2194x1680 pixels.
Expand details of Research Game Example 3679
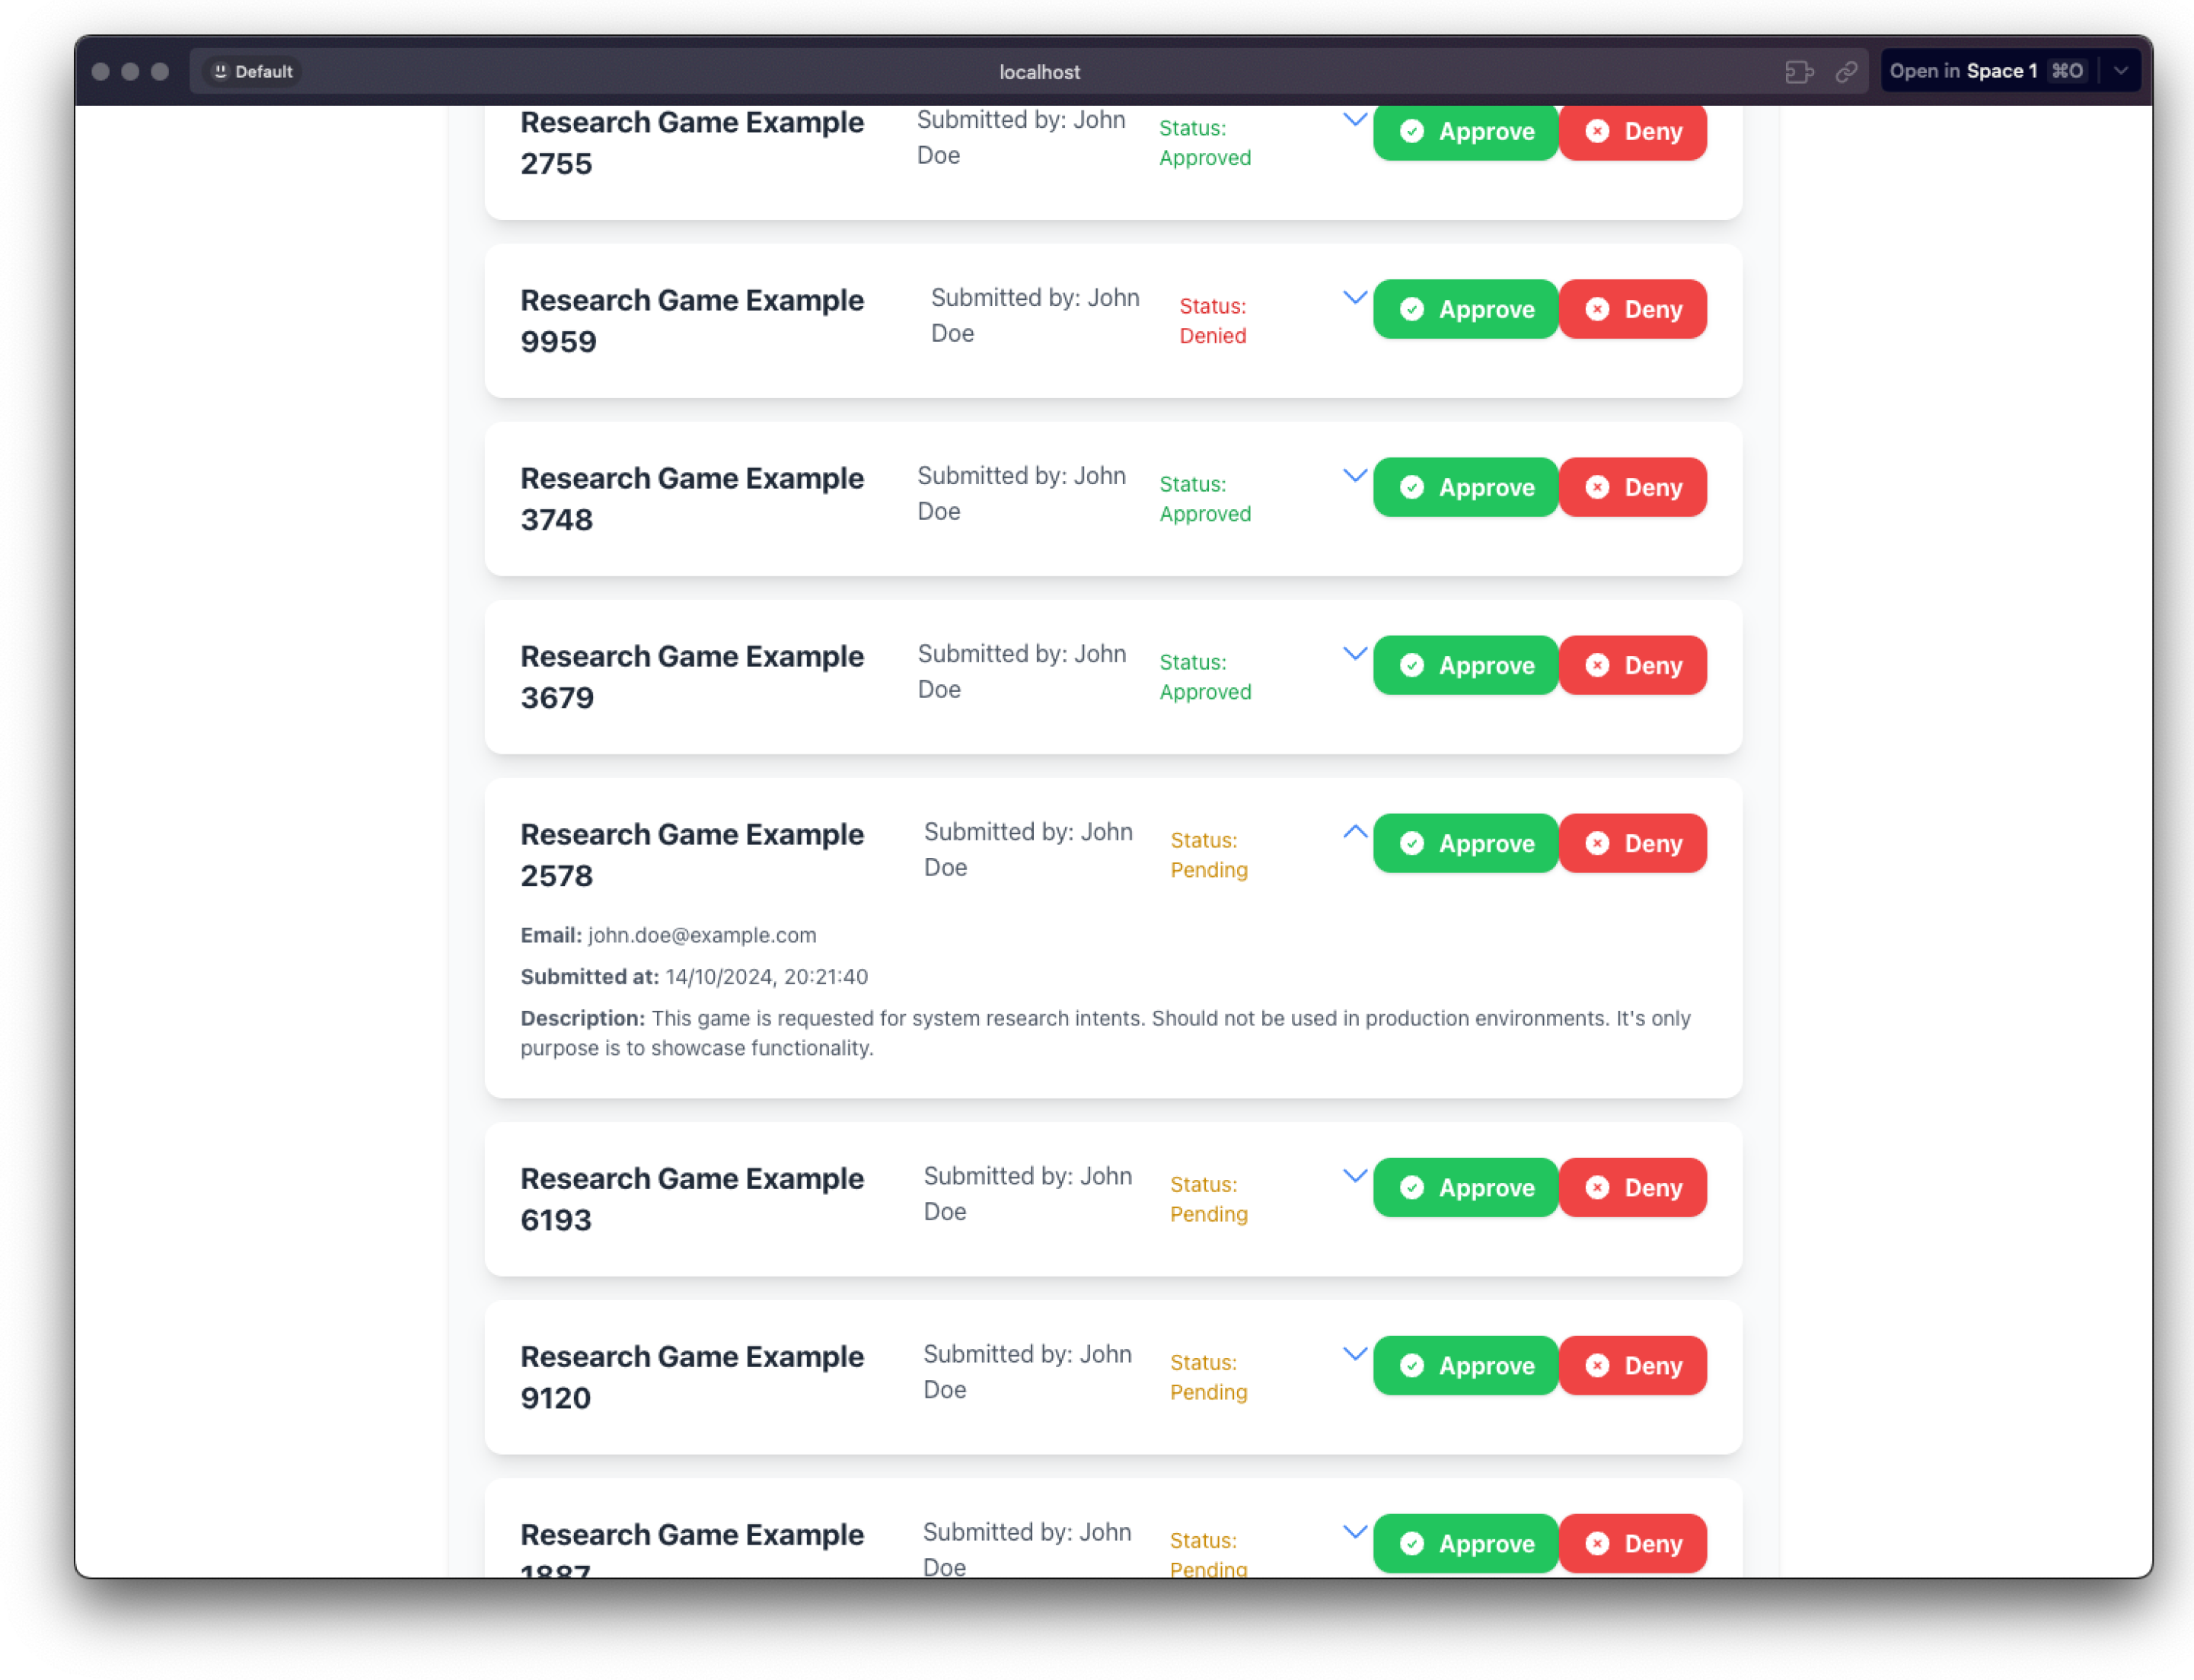pyautogui.click(x=1354, y=654)
